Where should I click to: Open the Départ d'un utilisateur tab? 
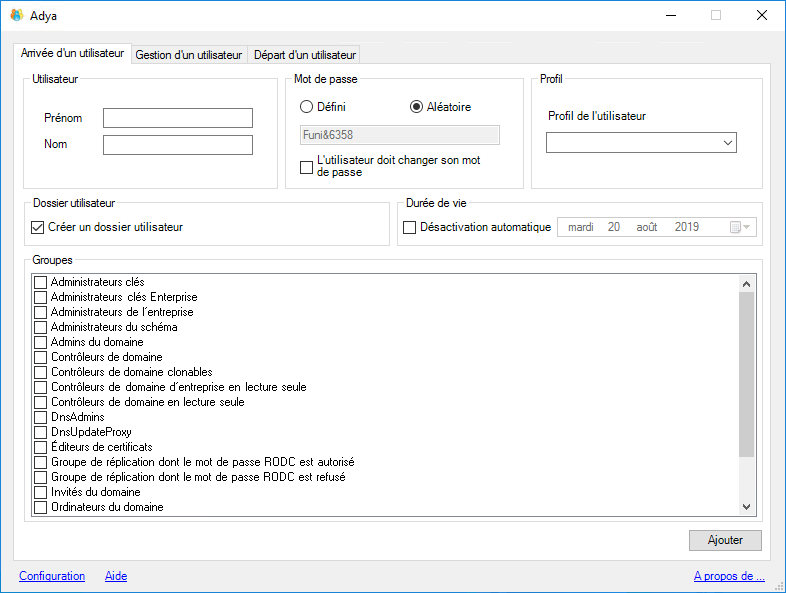pyautogui.click(x=304, y=55)
